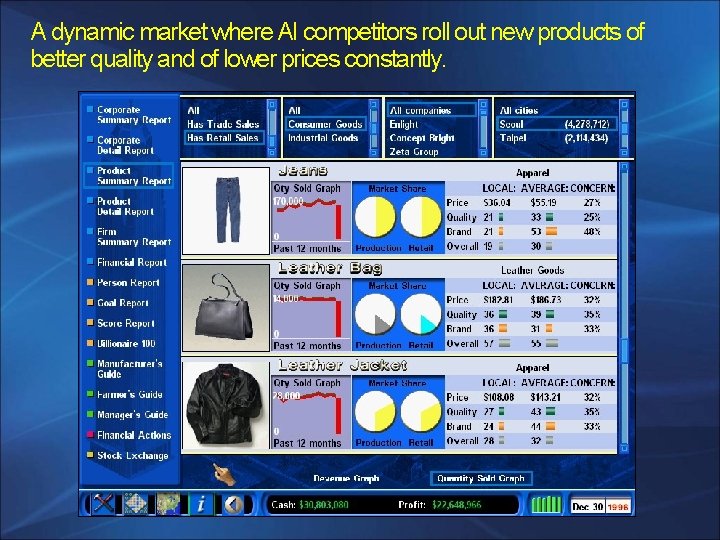The image size is (720, 540).
Task: Select 'All' in the sales type filter
Action: tap(193, 111)
